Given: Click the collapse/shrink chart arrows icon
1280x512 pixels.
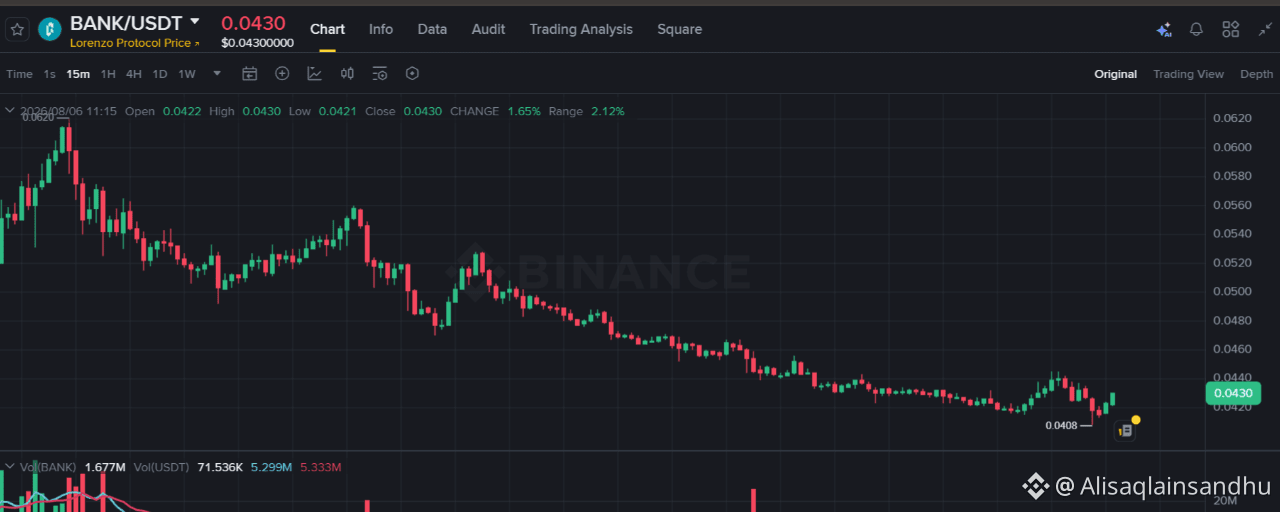Looking at the screenshot, I should pos(1265,30).
